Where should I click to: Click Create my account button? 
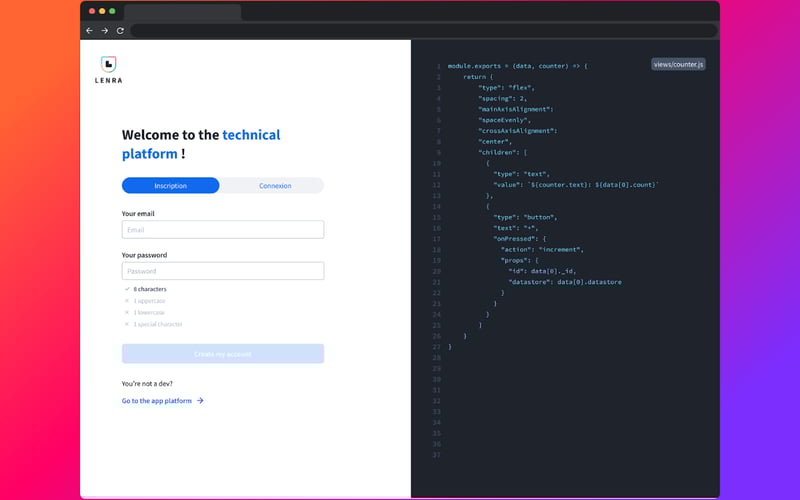coord(223,354)
